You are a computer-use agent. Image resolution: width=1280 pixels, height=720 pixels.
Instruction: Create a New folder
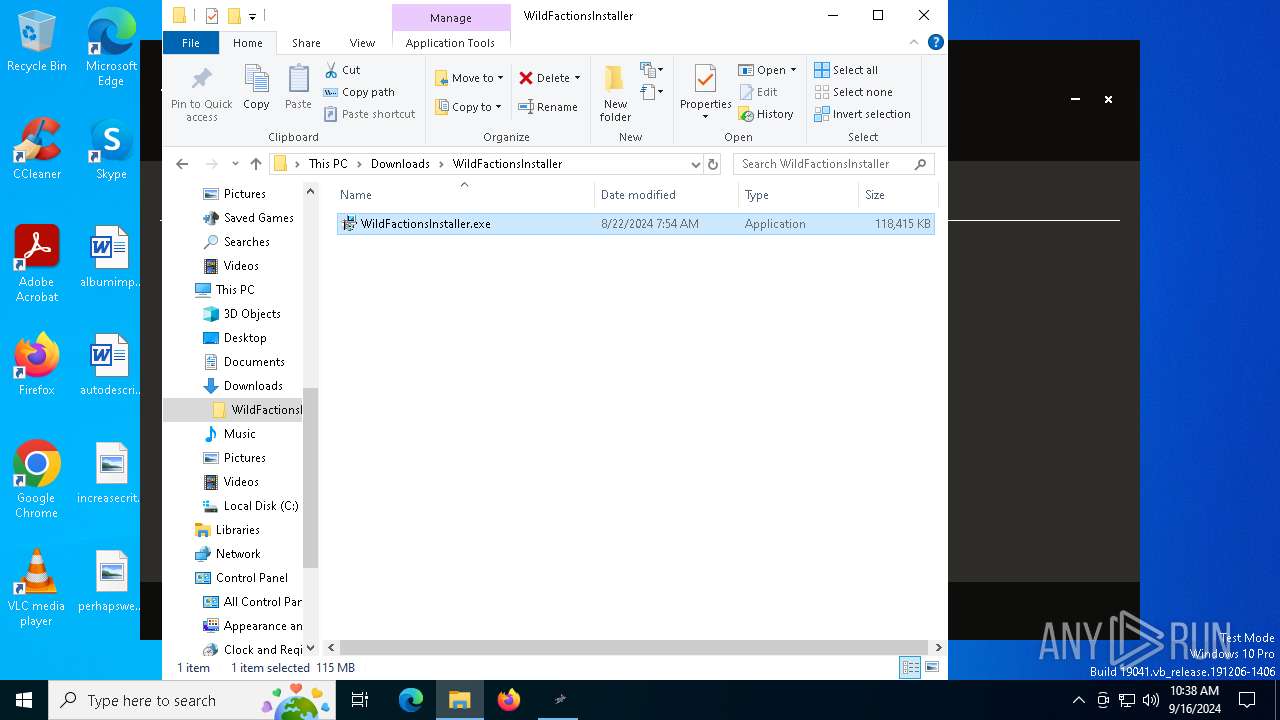pos(615,93)
